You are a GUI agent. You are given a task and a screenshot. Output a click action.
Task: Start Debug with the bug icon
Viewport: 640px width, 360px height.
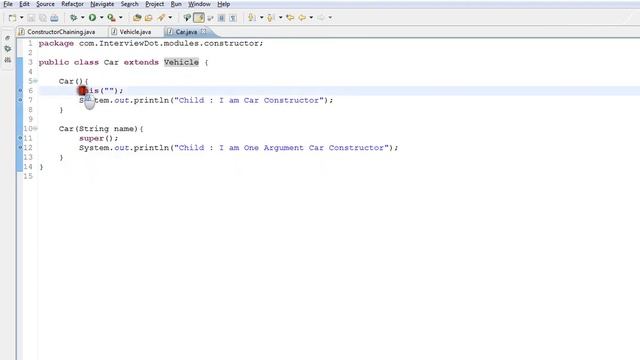[x=73, y=18]
